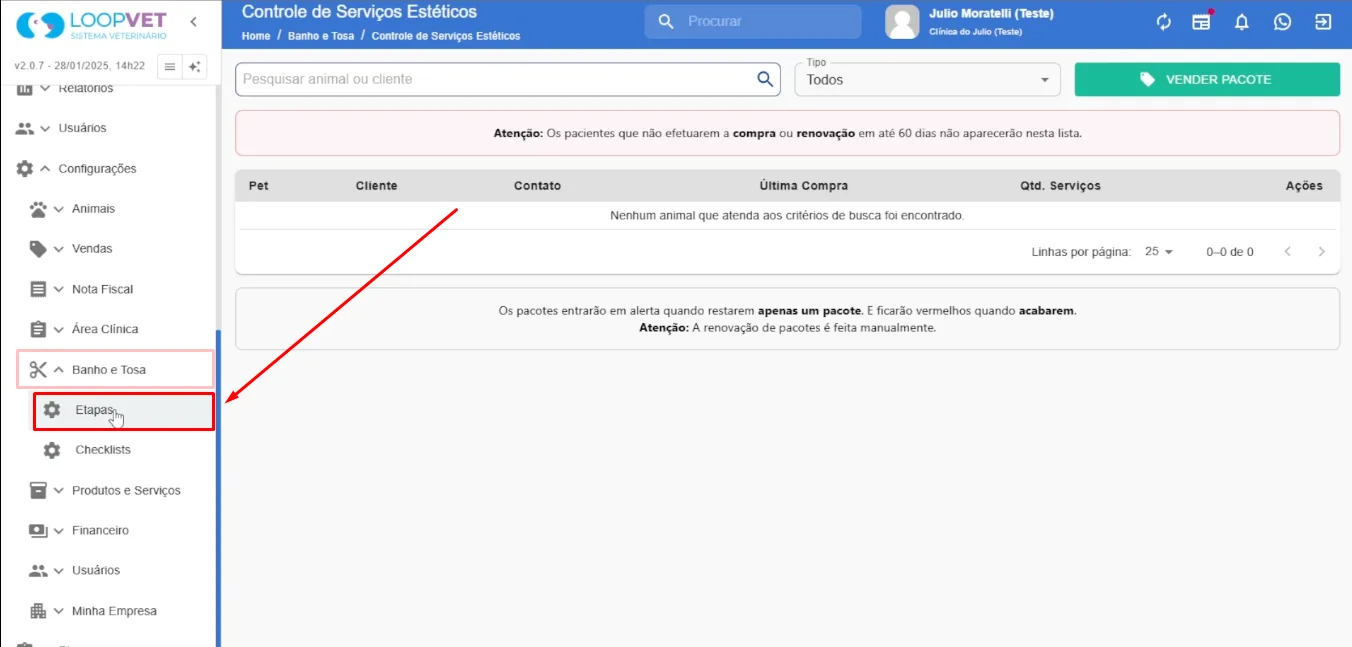Click the Banho e Tosa breadcrumb link
This screenshot has width=1352, height=647.
click(x=322, y=36)
